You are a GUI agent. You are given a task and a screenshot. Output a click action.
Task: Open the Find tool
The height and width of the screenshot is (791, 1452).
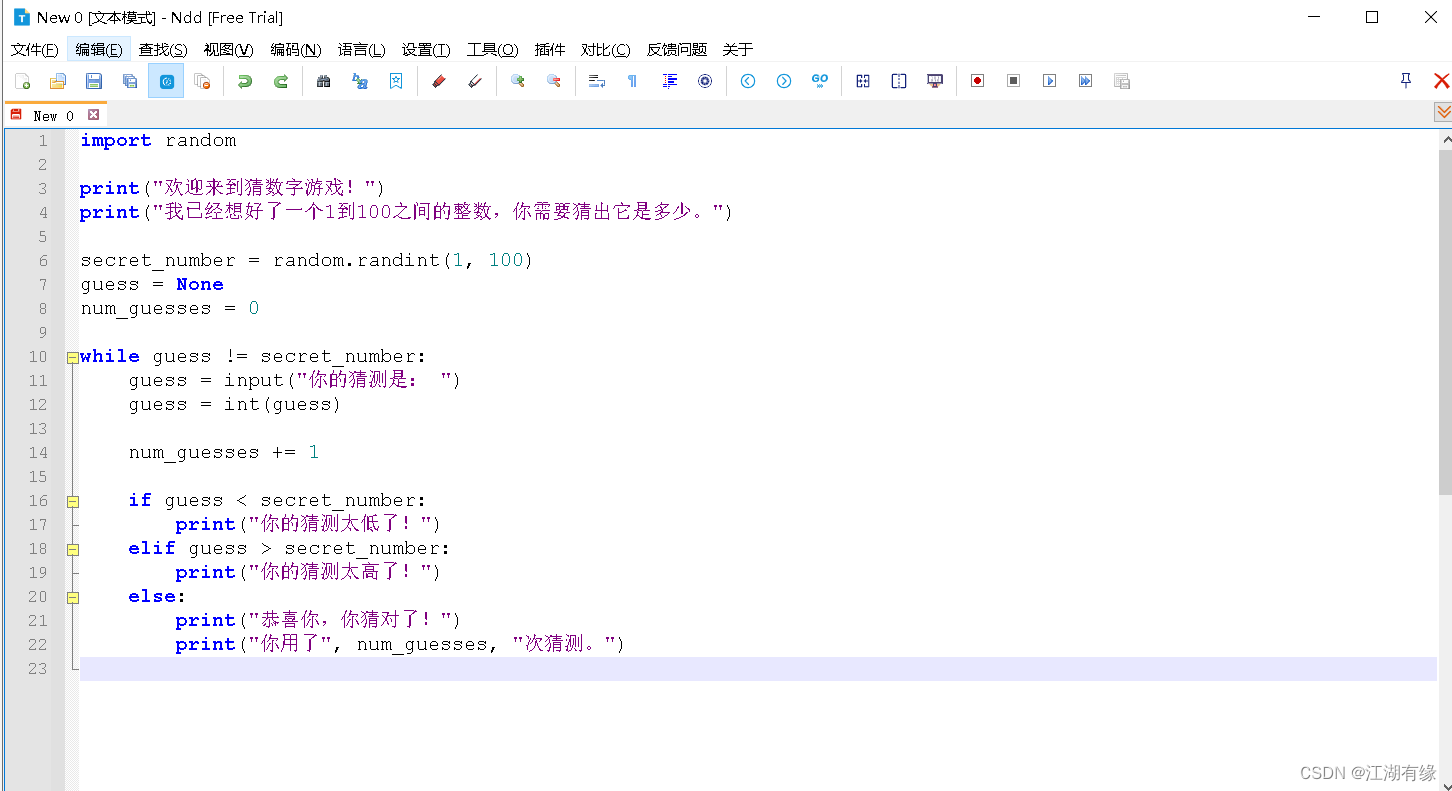click(x=323, y=81)
